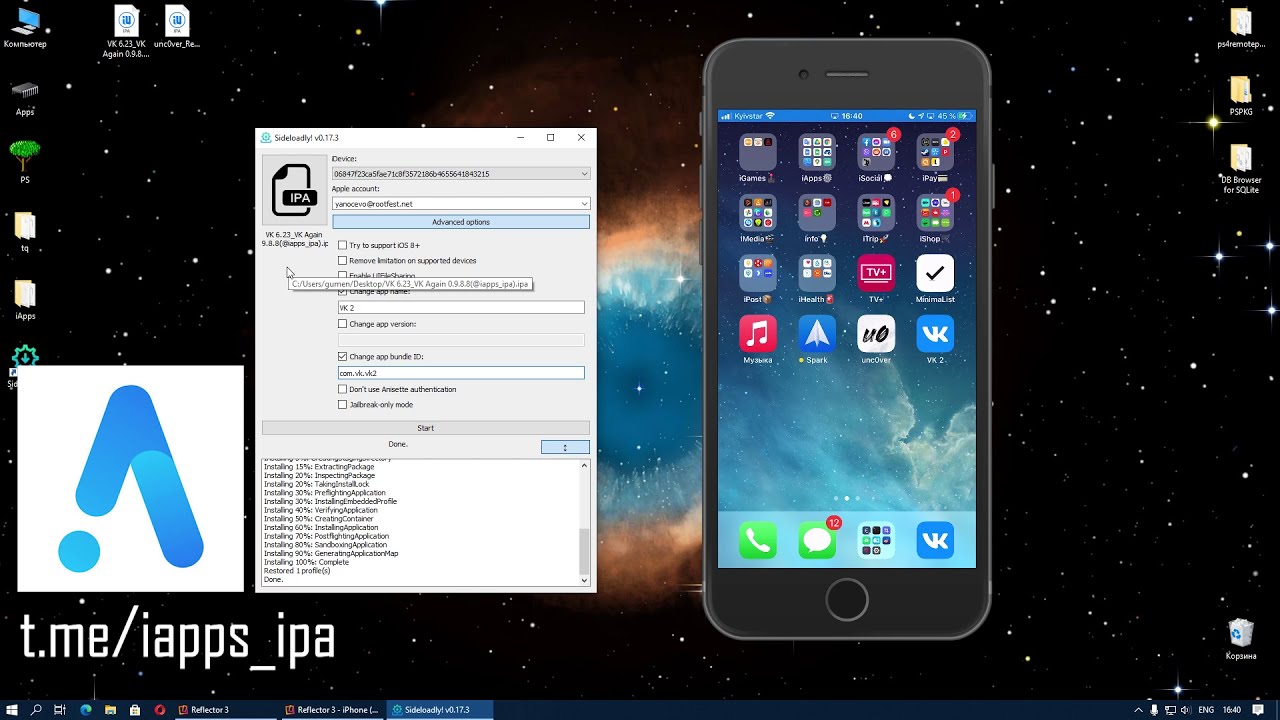Check Don't use Anisette authentication

[x=342, y=389]
